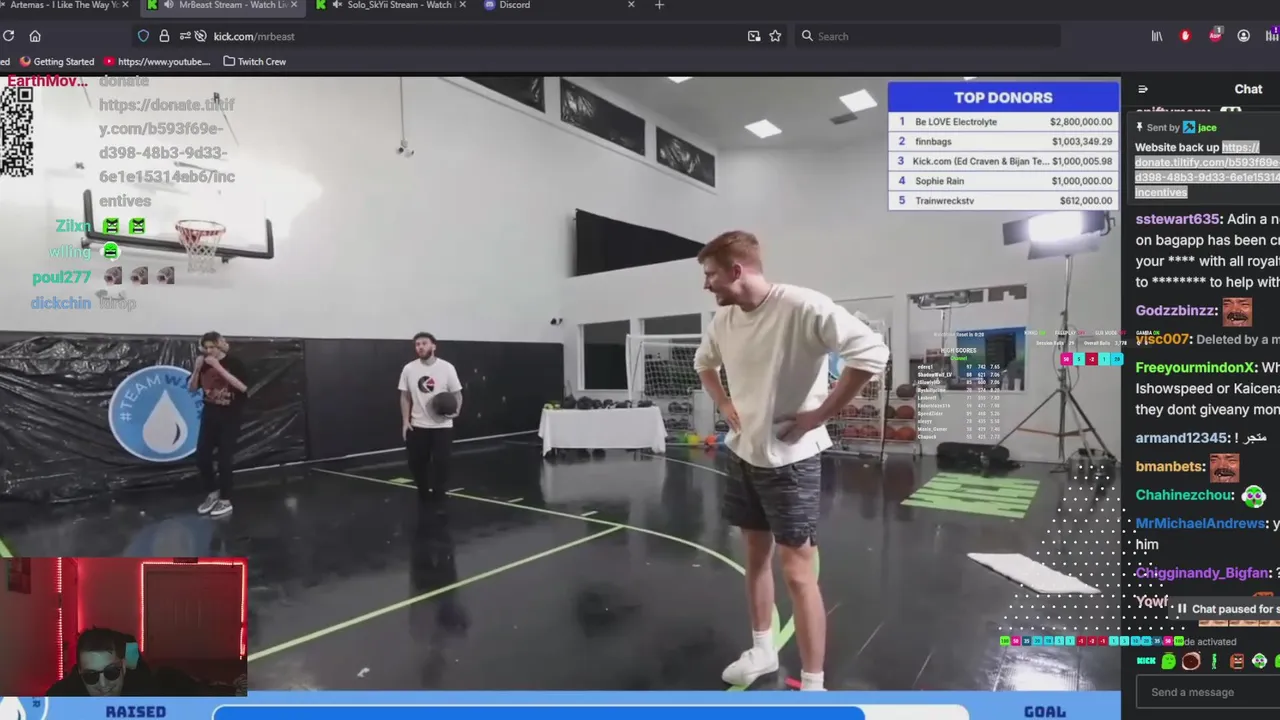The width and height of the screenshot is (1280, 720).
Task: Close the Discord tab
Action: click(x=631, y=5)
